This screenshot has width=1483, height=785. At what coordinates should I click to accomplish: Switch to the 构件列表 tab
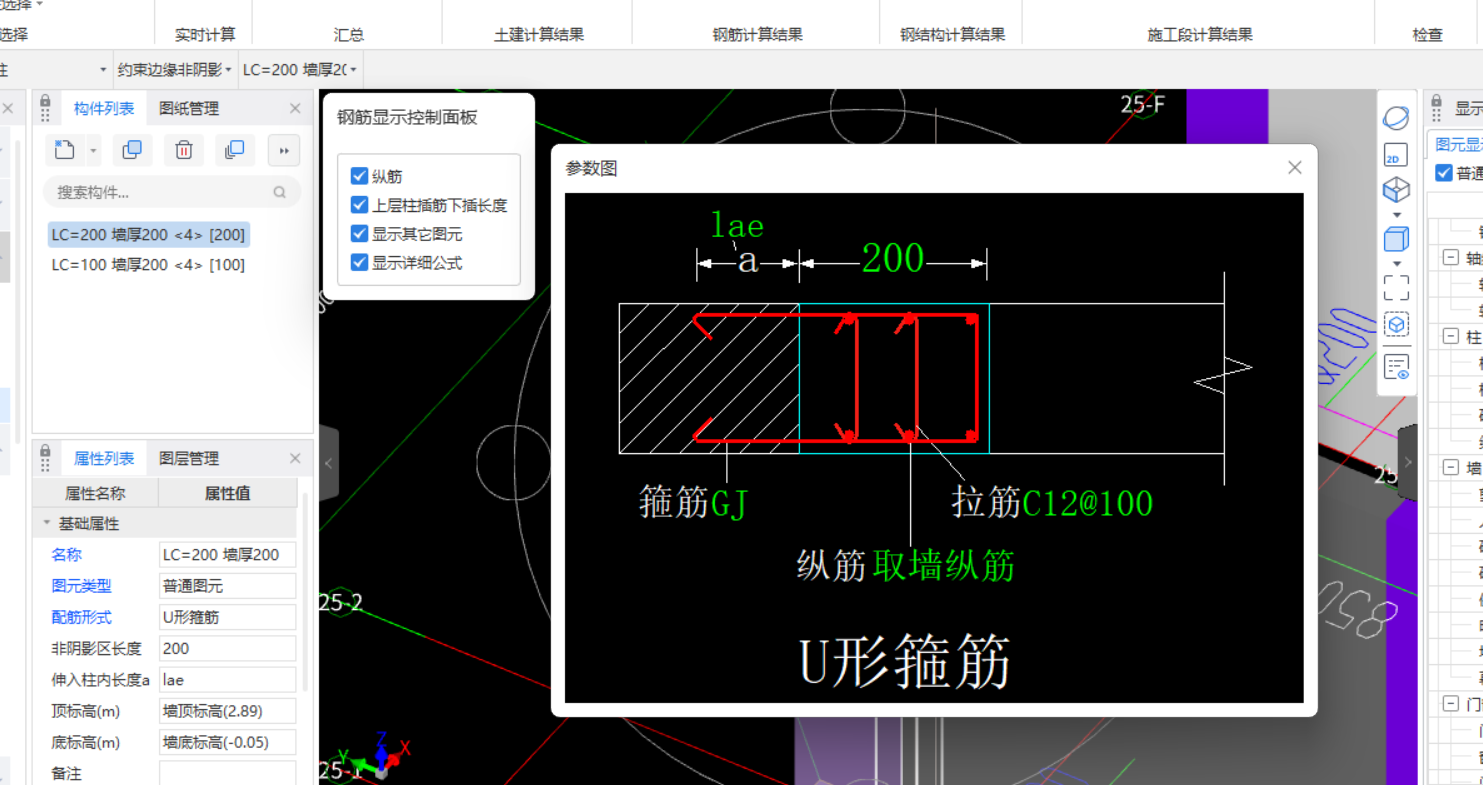(x=104, y=108)
